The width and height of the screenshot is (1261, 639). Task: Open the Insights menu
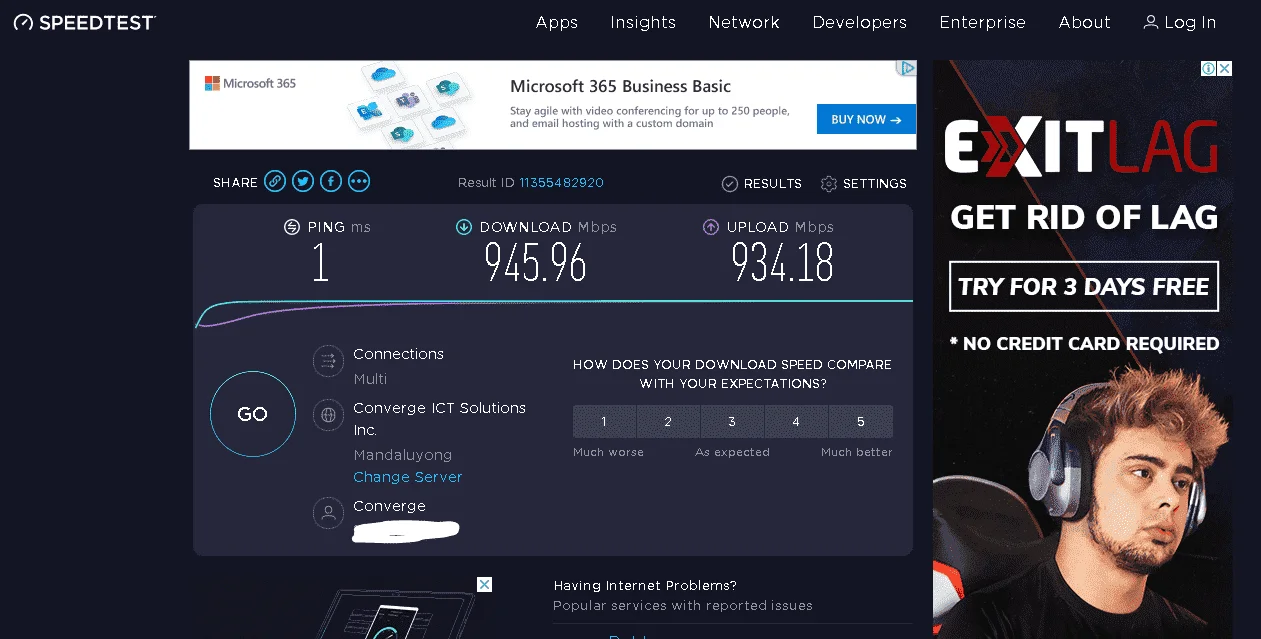click(643, 22)
